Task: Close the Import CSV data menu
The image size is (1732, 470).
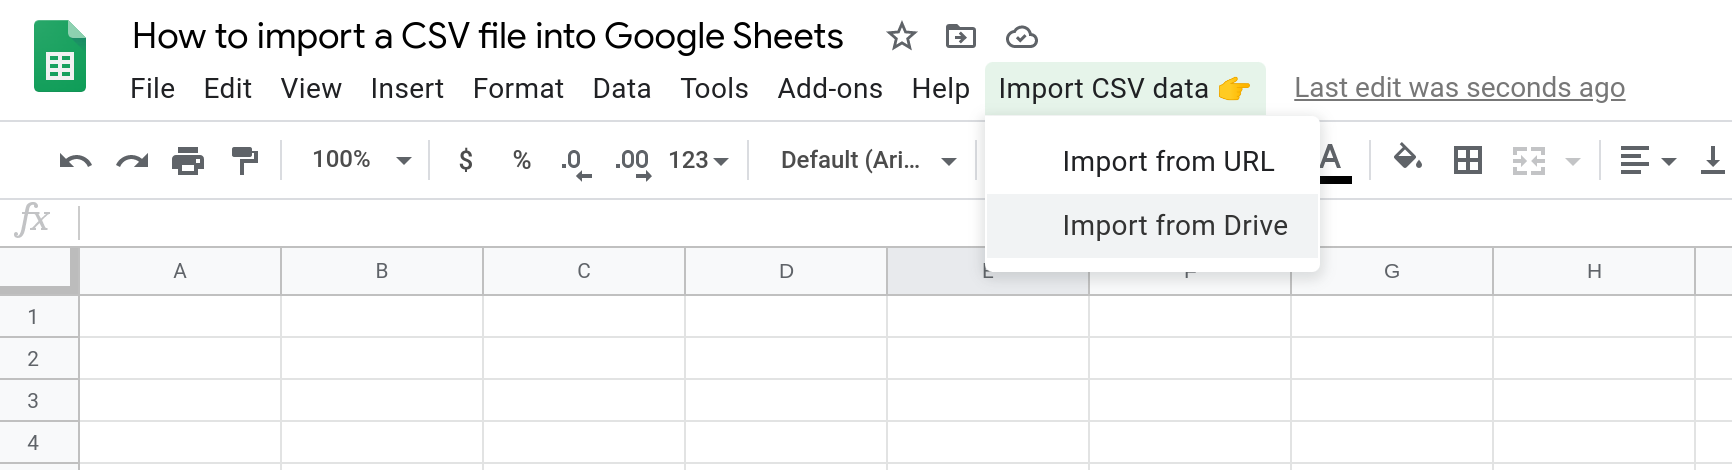Action: click(x=1125, y=88)
